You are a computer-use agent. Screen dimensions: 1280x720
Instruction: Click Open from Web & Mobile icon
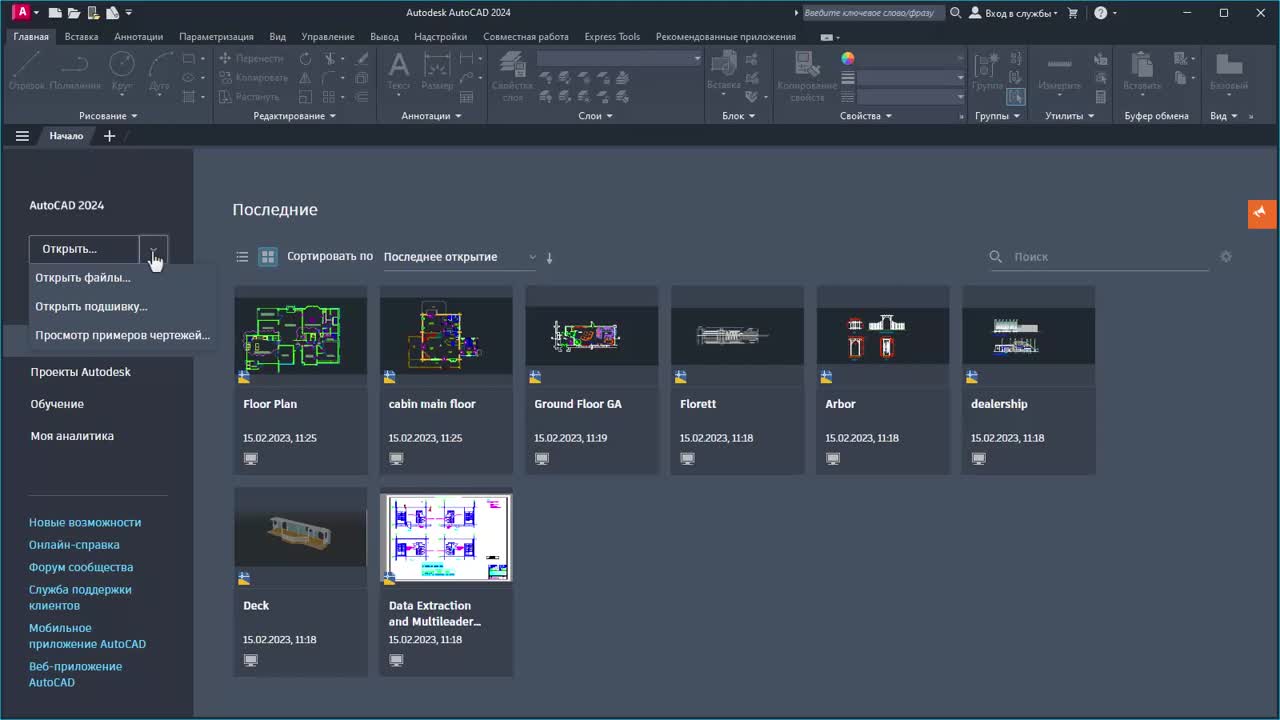92,13
